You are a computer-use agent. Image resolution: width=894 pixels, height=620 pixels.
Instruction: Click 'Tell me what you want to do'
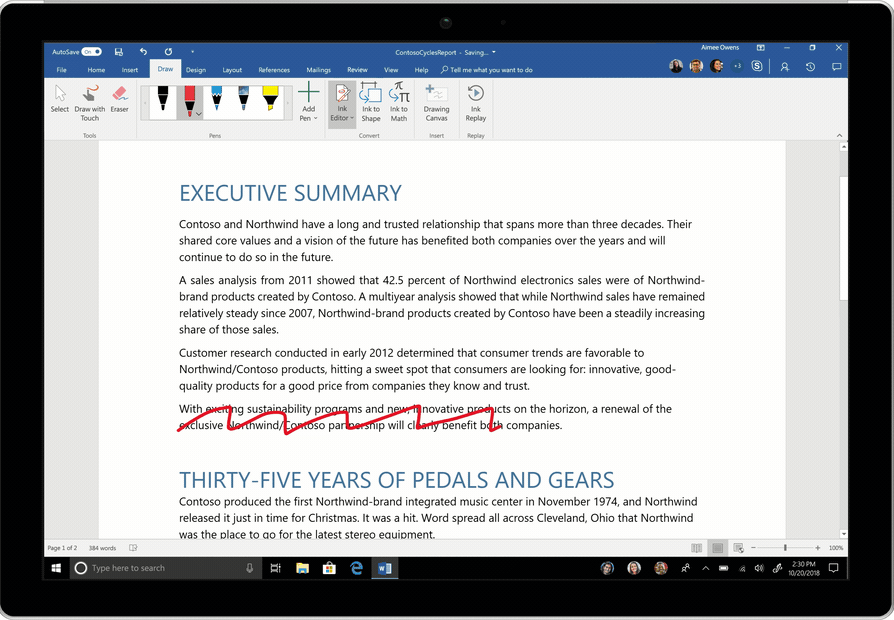(x=490, y=70)
